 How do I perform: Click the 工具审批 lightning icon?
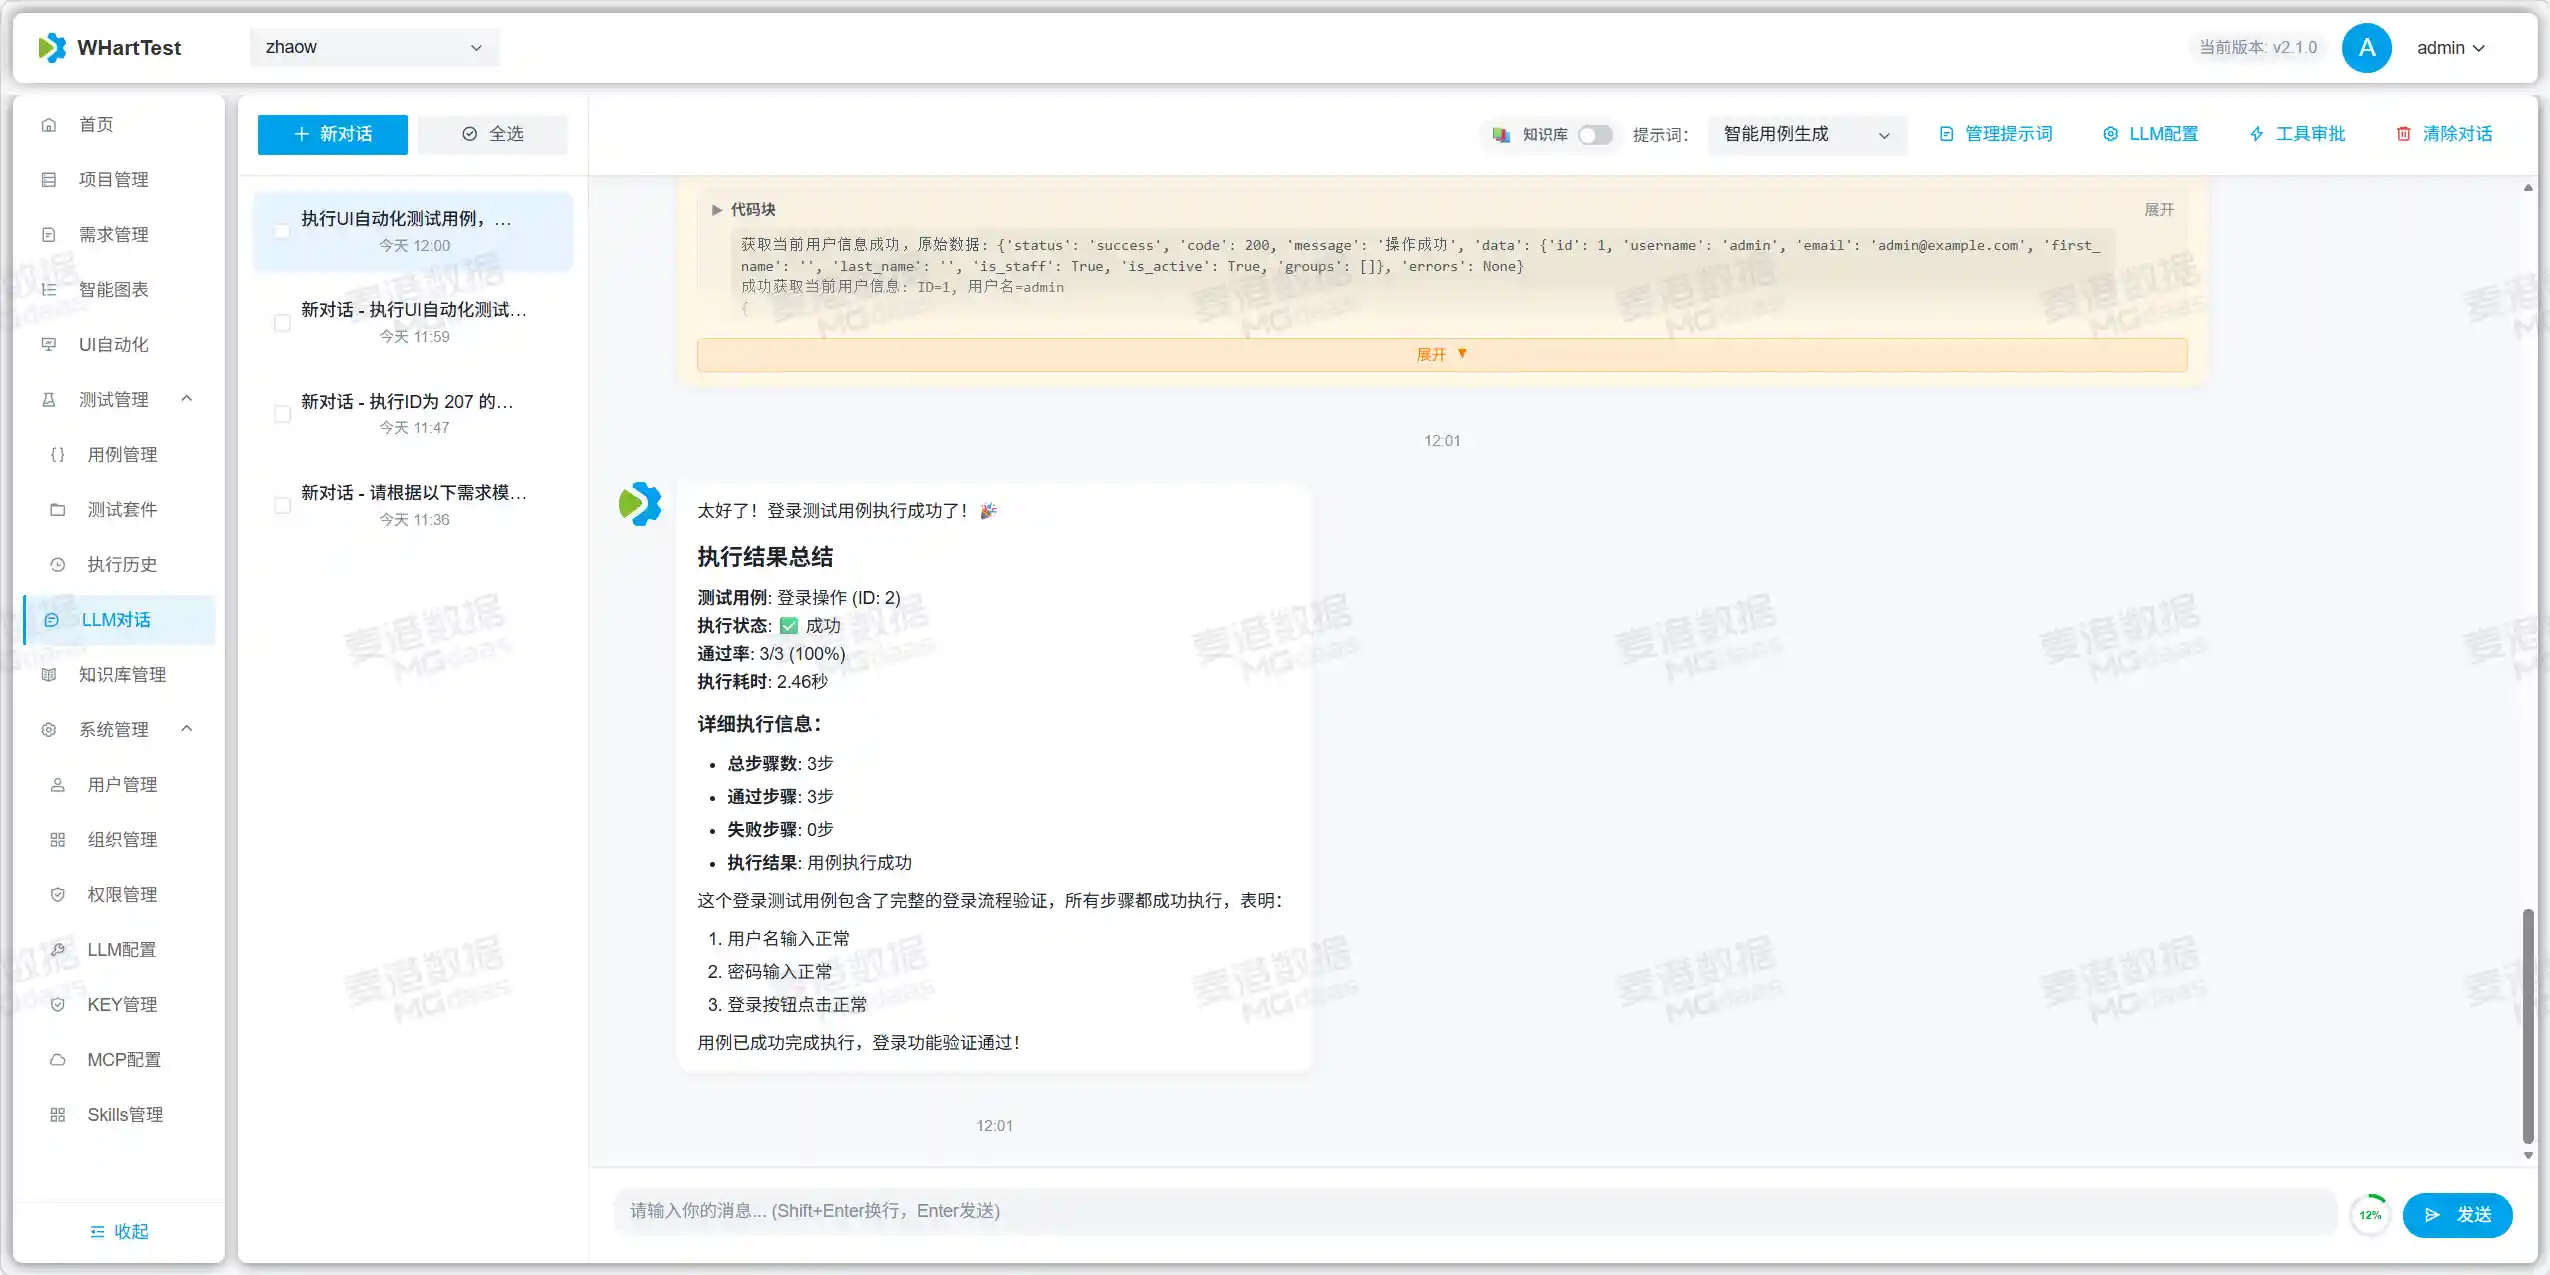coord(2257,134)
